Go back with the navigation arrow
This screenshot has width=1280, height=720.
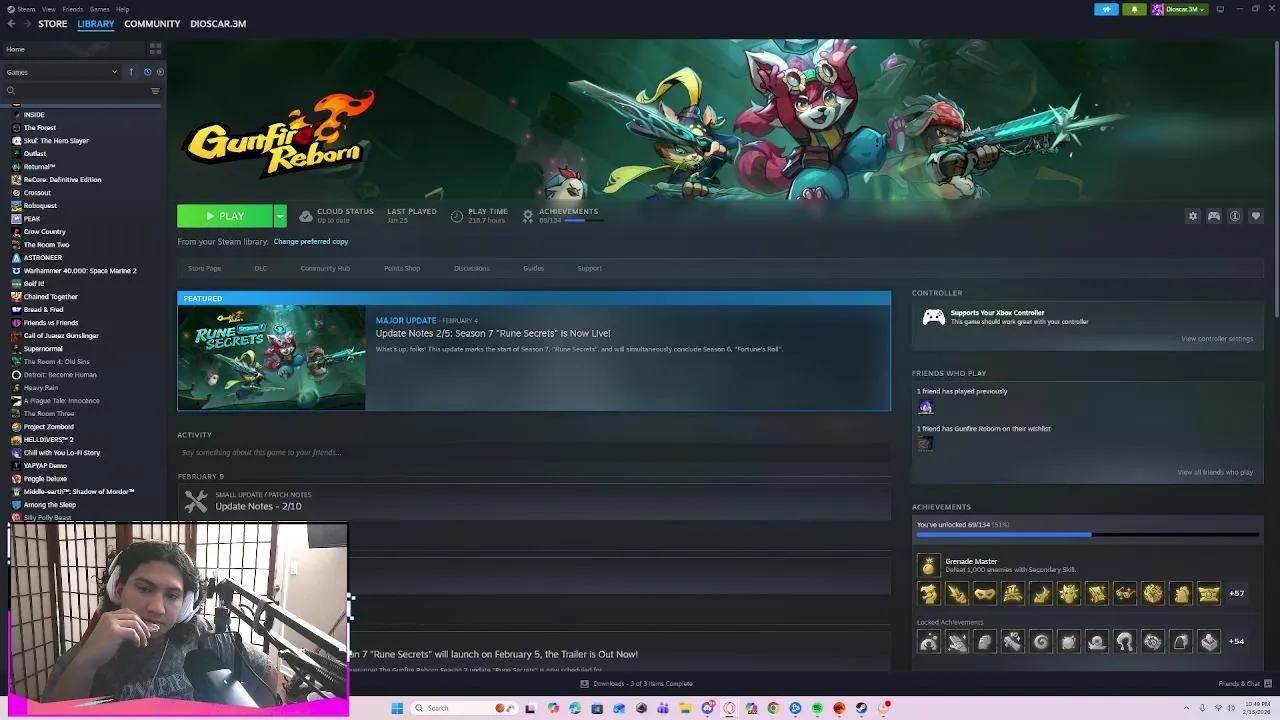11,24
